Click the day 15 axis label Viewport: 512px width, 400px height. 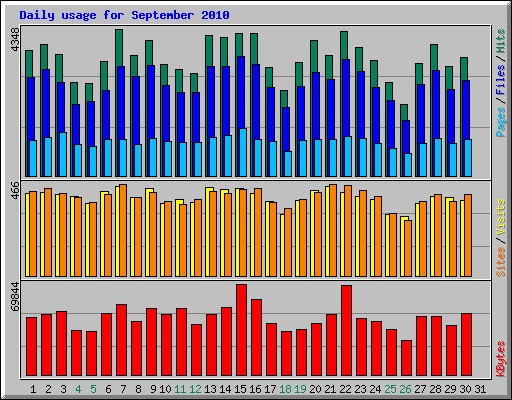tap(240, 389)
